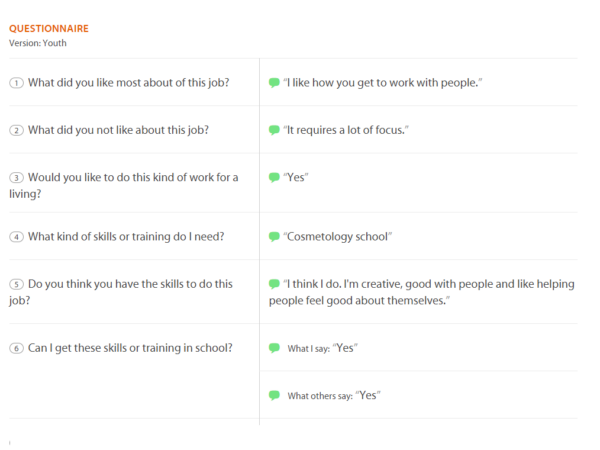
Task: Click the "Cosmetology school" answer text
Action: 338,237
